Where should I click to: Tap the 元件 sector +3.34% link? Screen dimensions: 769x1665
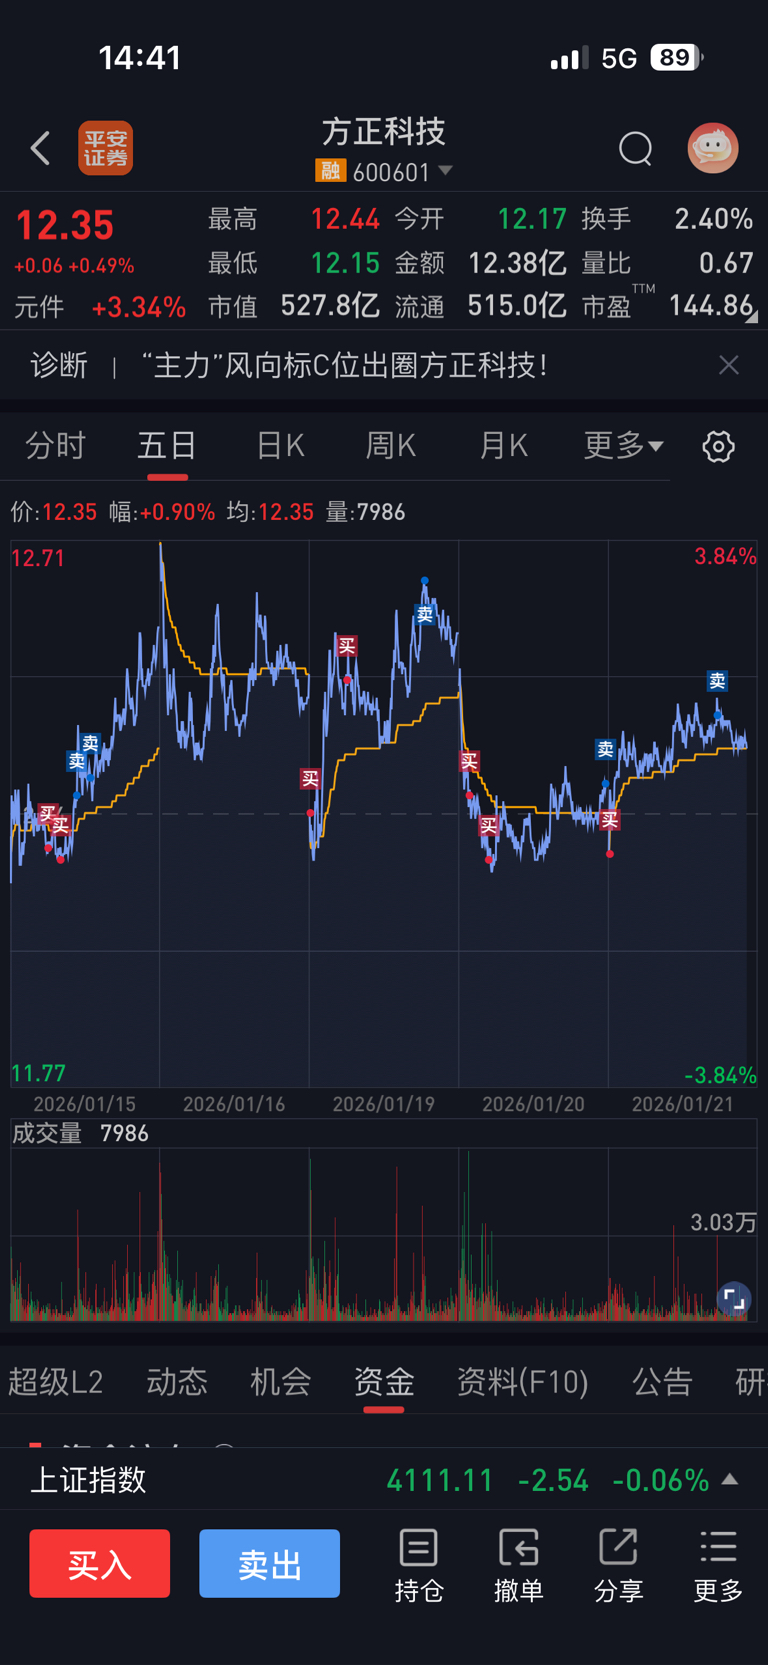coord(100,307)
